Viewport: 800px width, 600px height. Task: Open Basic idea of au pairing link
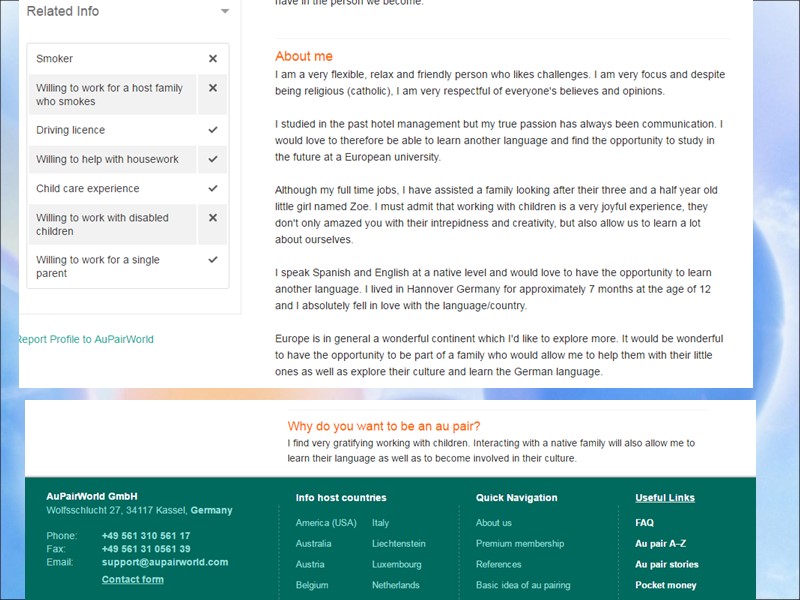pyautogui.click(x=523, y=585)
